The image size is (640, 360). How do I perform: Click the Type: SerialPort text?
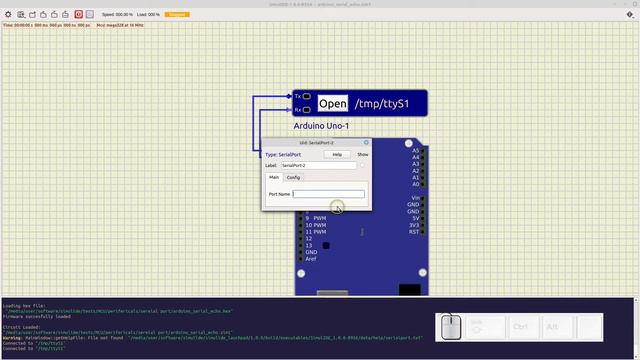coord(283,155)
